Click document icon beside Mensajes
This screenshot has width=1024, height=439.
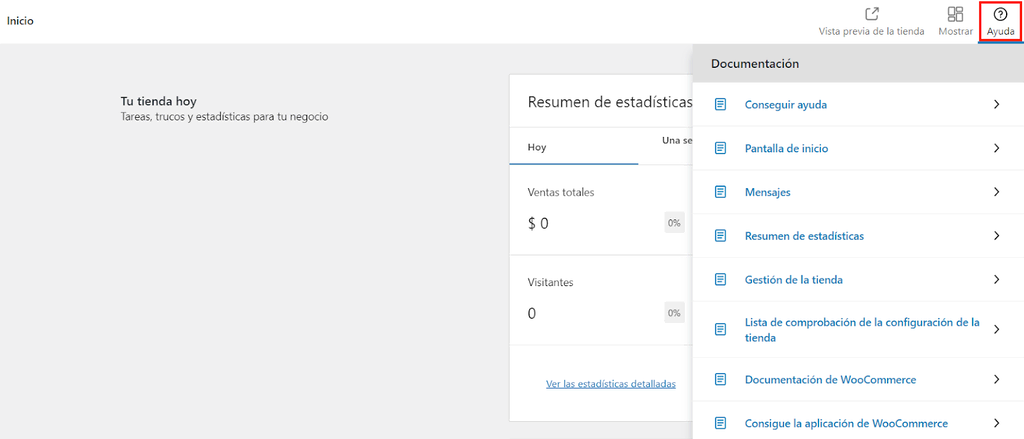pyautogui.click(x=720, y=192)
